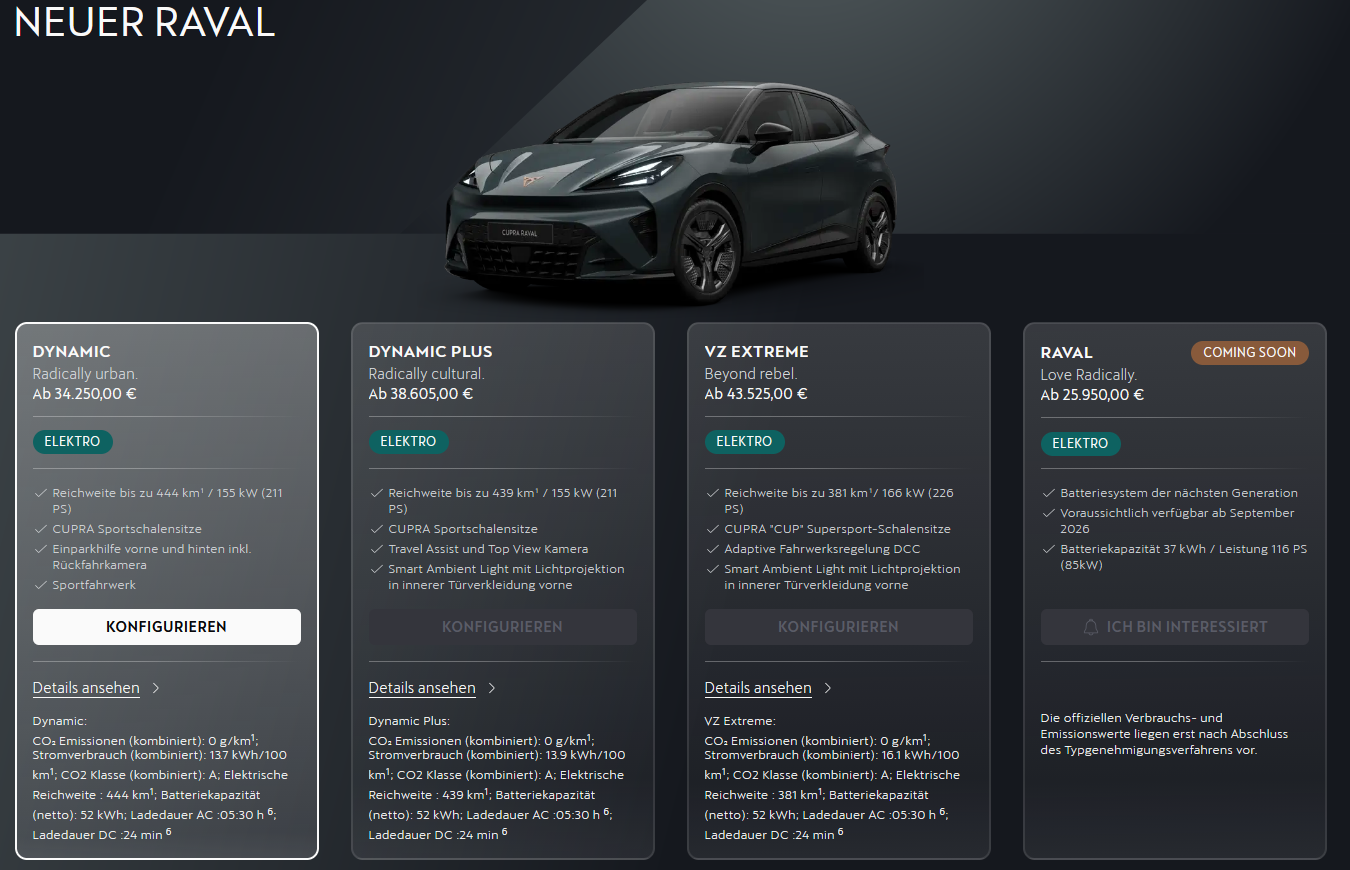Click KONFIGURIEREN on the VZ Extreme card
1350x870 pixels.
point(839,627)
